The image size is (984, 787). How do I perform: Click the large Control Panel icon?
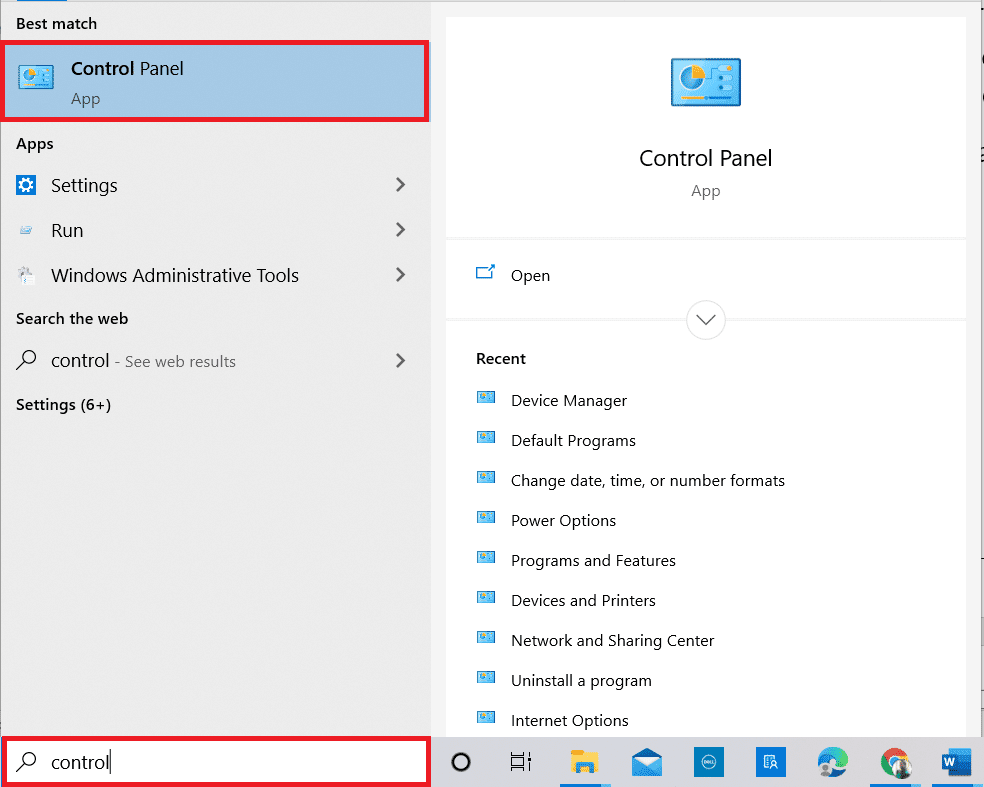point(705,82)
